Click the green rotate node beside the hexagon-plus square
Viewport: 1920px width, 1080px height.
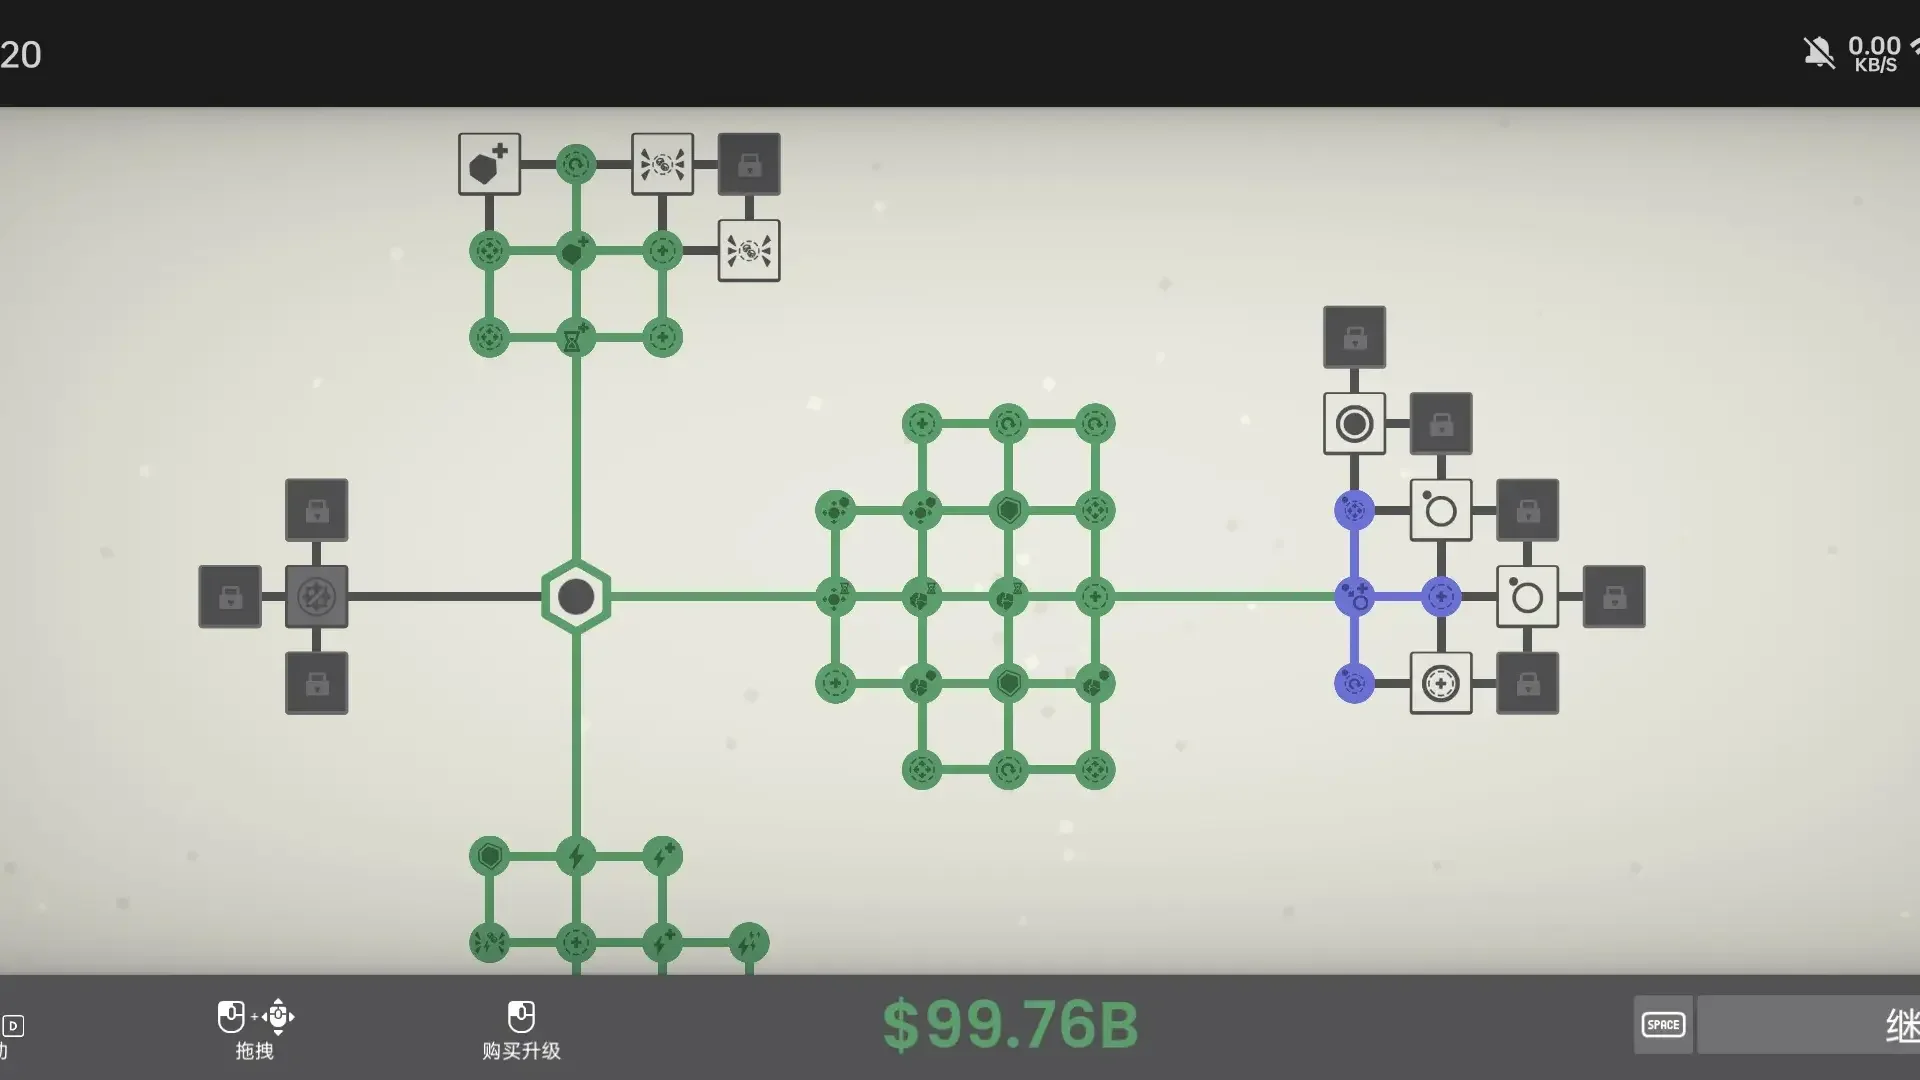(576, 164)
